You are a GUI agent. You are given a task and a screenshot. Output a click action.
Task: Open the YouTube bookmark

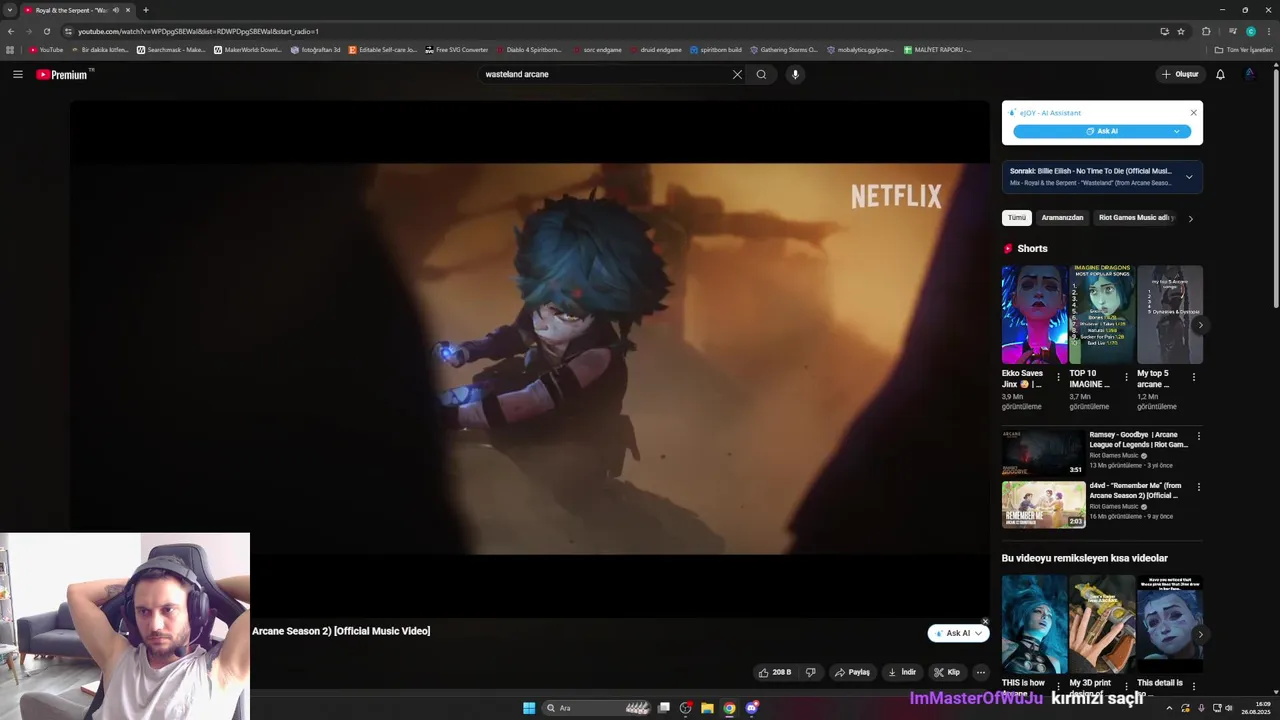[x=46, y=49]
